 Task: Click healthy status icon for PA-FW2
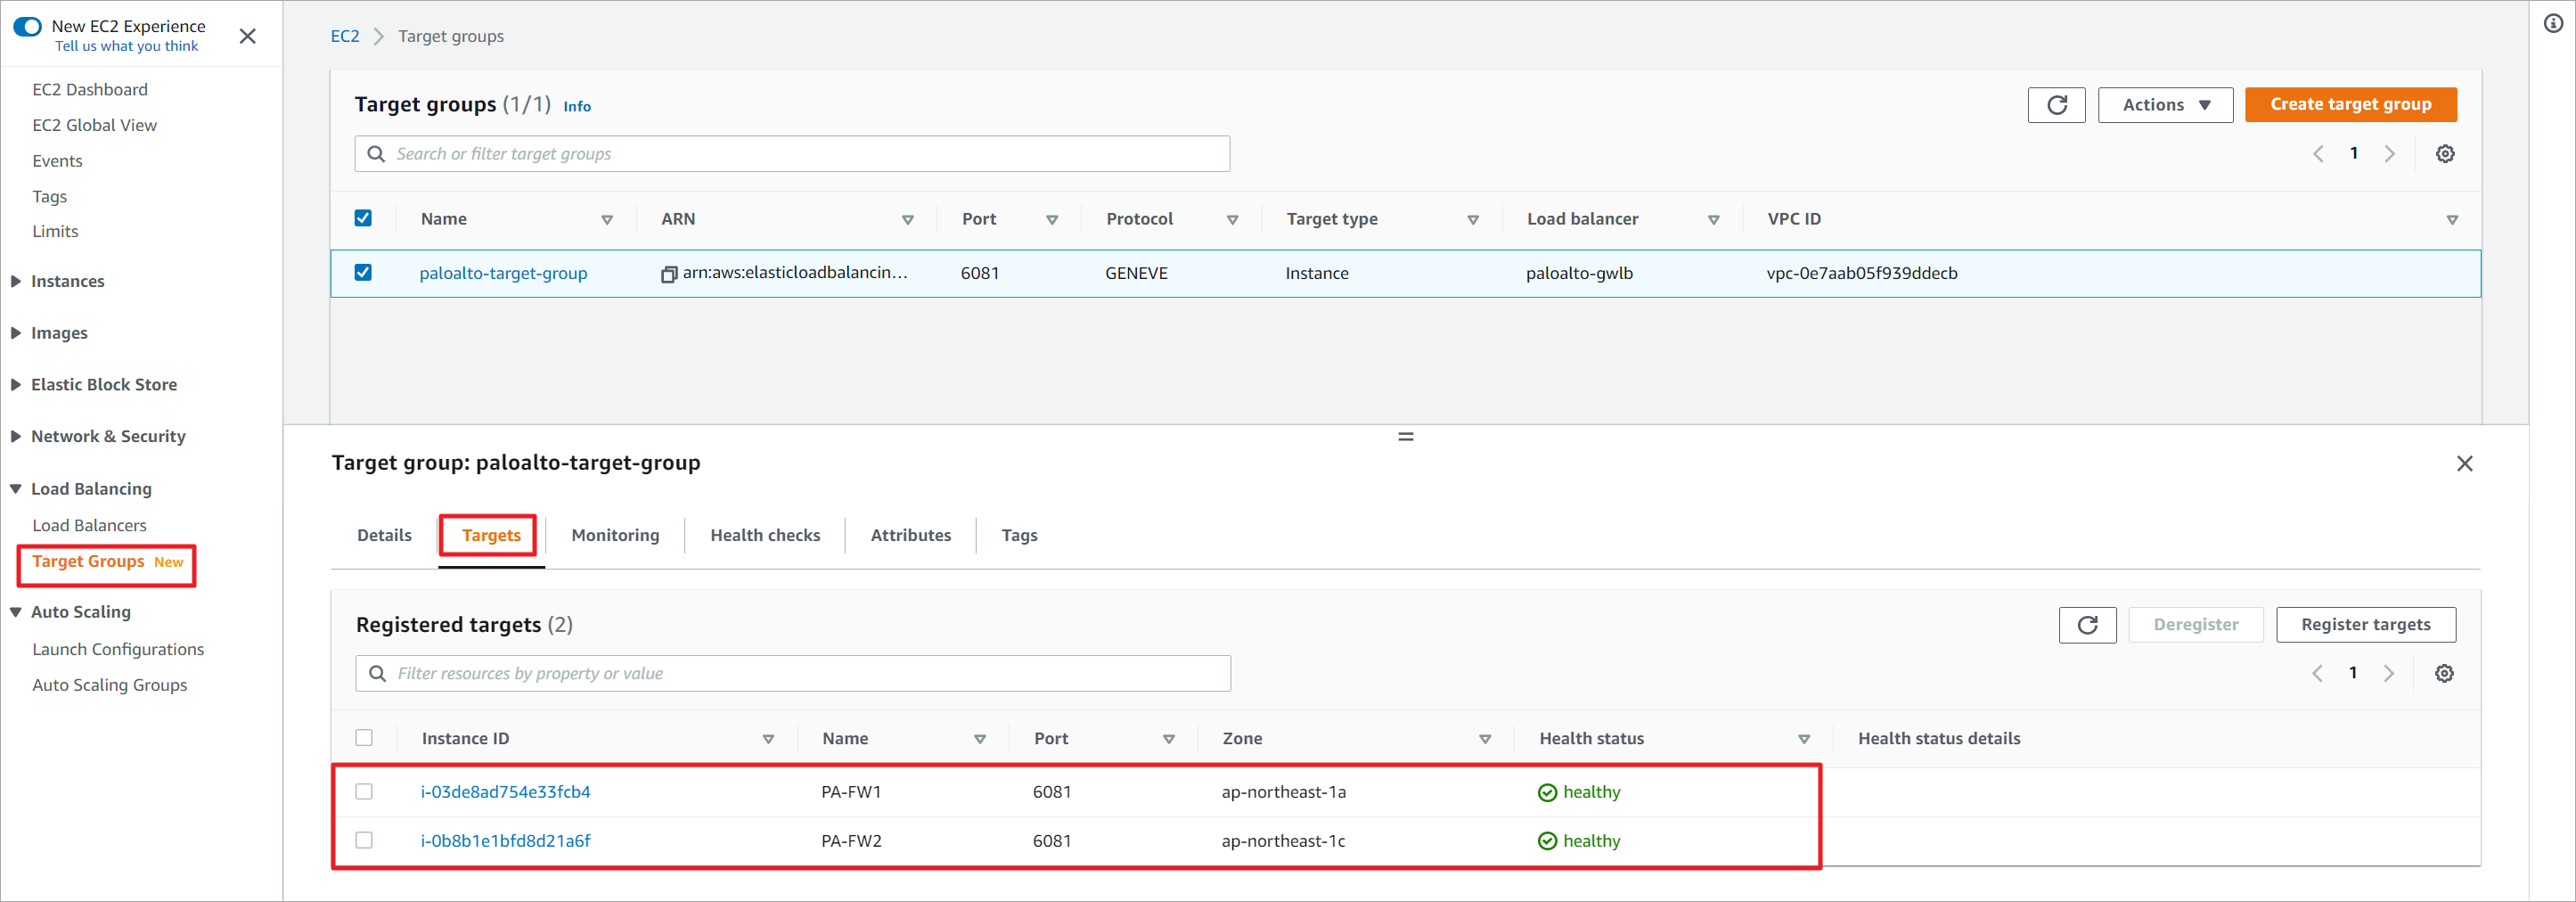(x=1547, y=842)
